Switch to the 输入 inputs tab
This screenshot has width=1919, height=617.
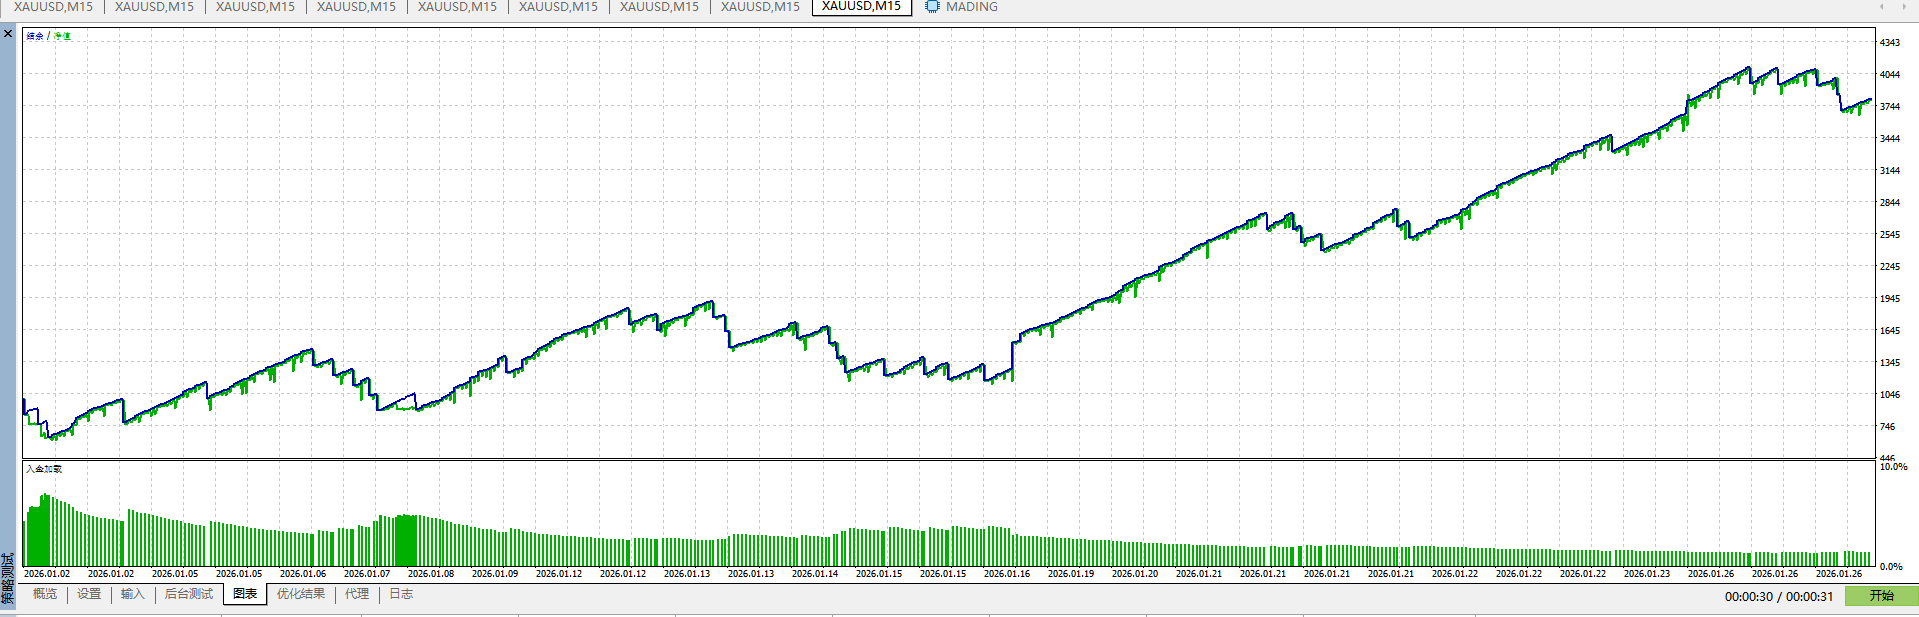click(133, 594)
